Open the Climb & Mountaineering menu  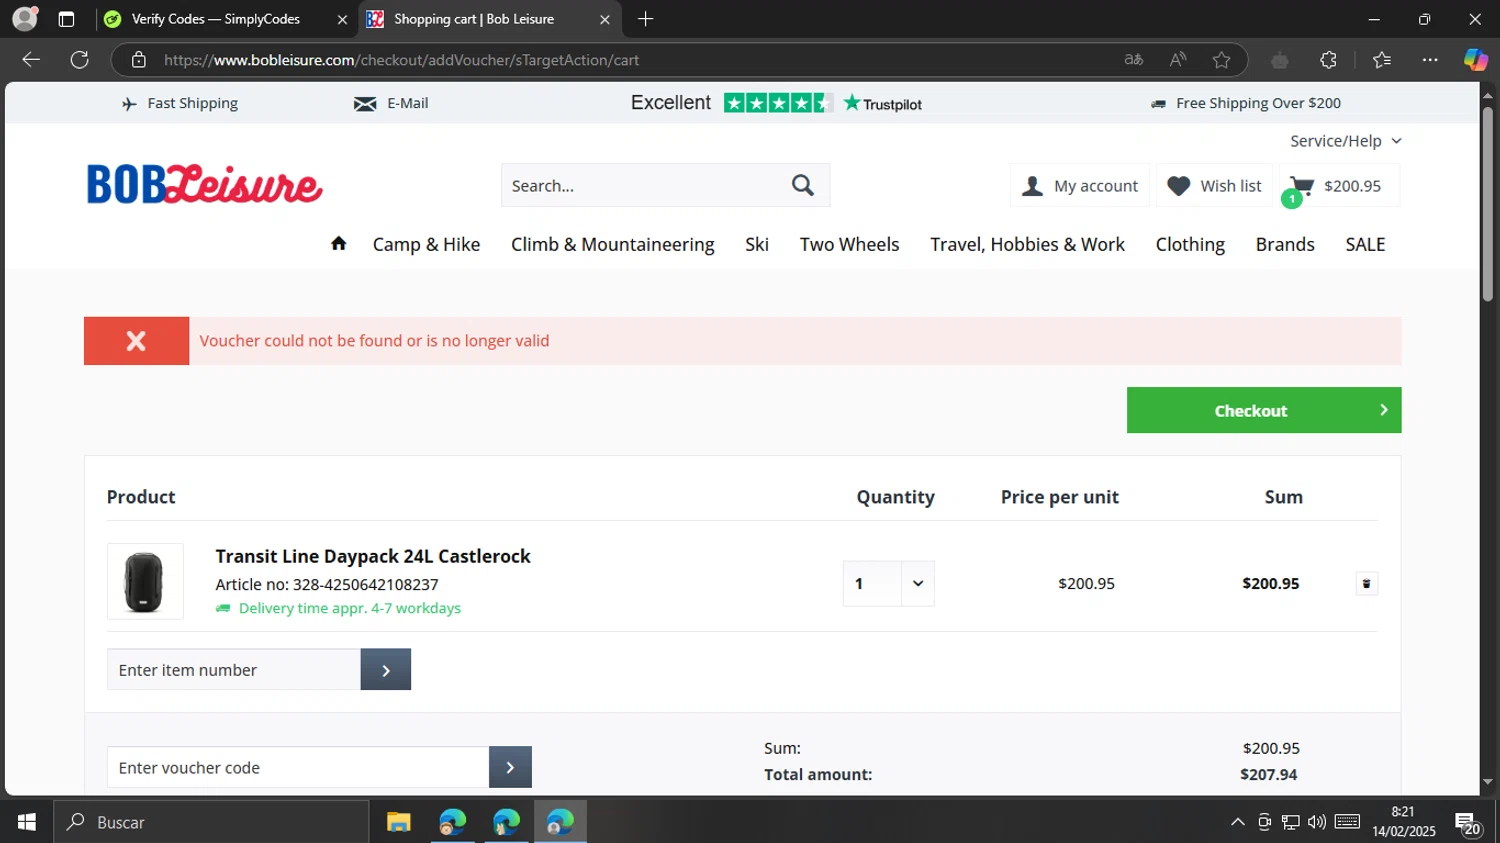click(613, 245)
